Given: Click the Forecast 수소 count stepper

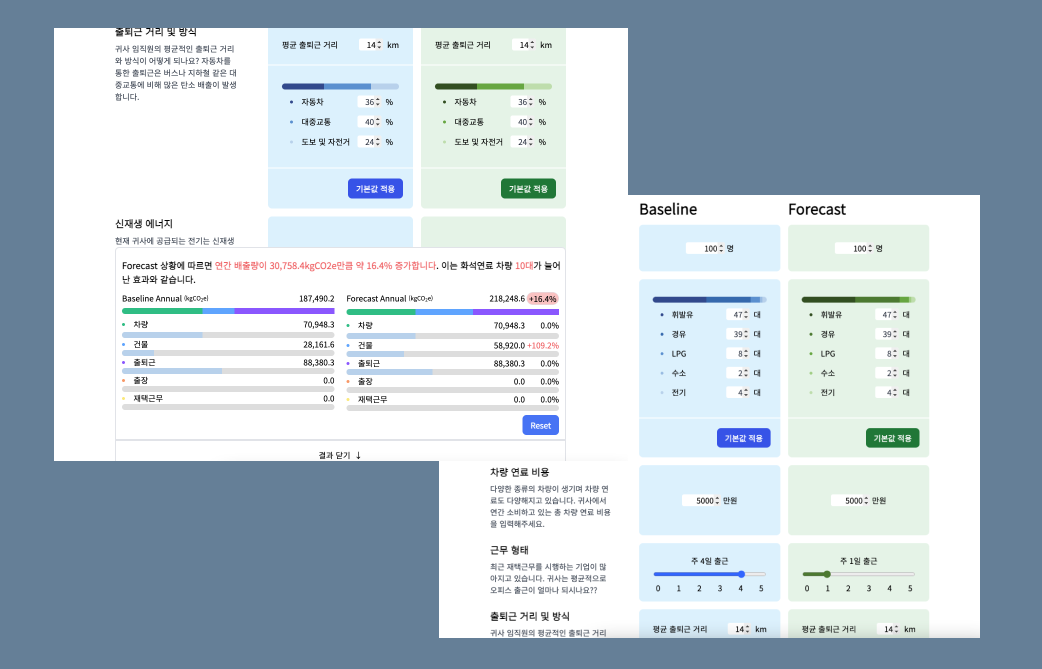Looking at the screenshot, I should coord(895,373).
